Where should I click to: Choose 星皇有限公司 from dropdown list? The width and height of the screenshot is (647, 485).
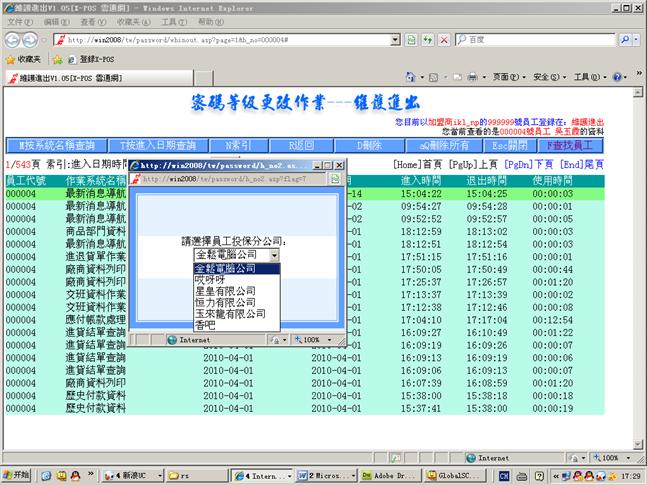225,291
